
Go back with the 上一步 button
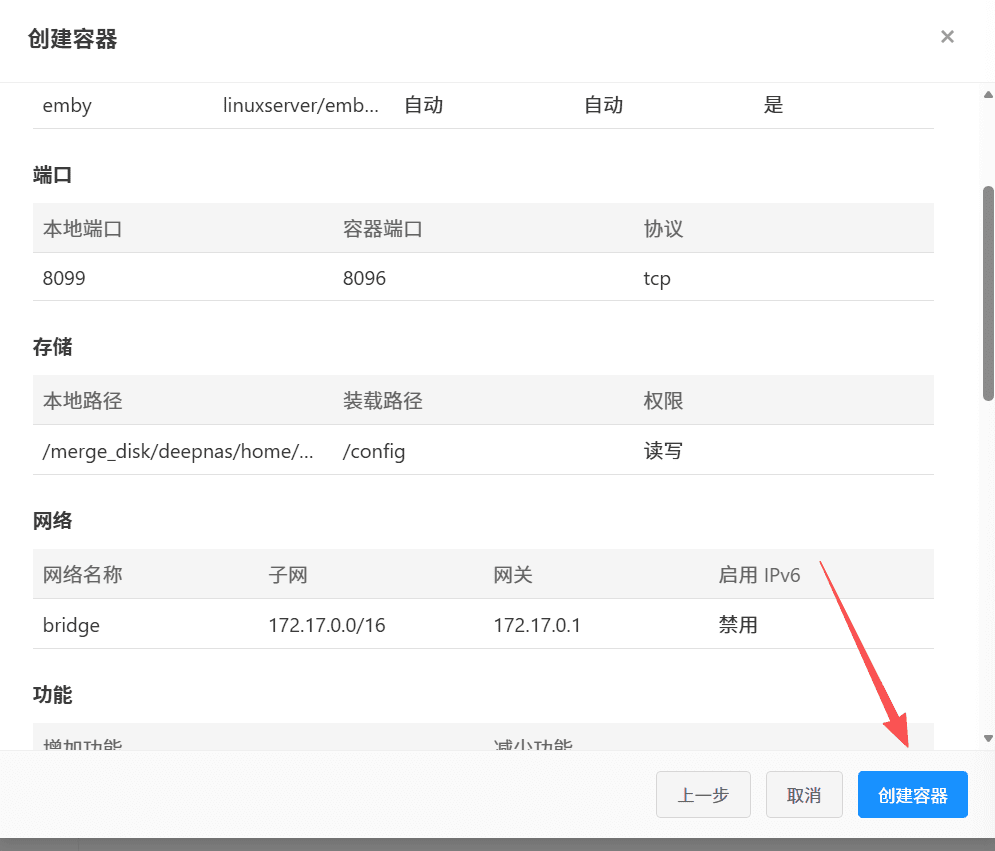coord(702,795)
